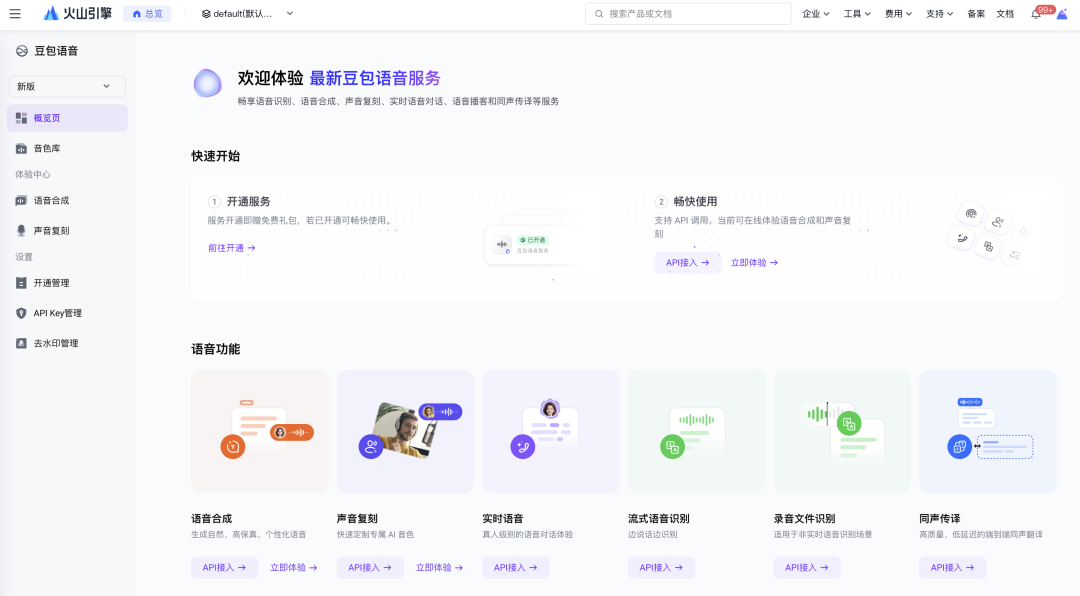This screenshot has width=1080, height=596.
Task: Click the green 流式语音识别 card icon
Action: tap(672, 447)
